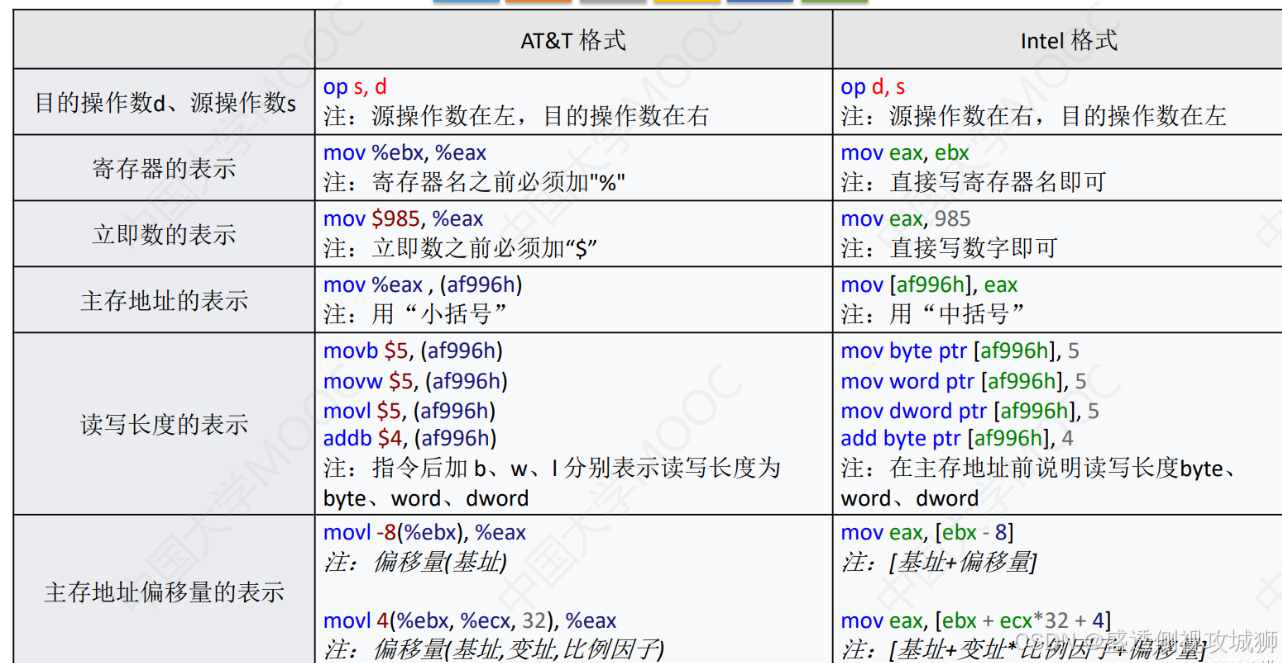
Task: Click the note about adding "%" before registers
Action: pyautogui.click(x=475, y=182)
